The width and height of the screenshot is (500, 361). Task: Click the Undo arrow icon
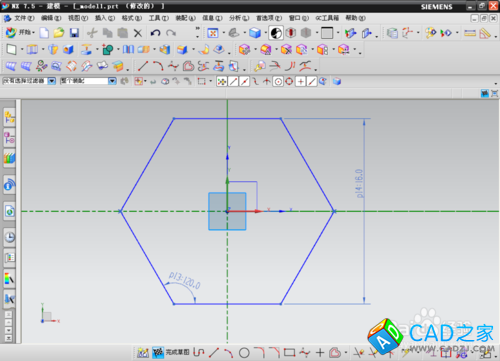pyautogui.click(x=155, y=33)
